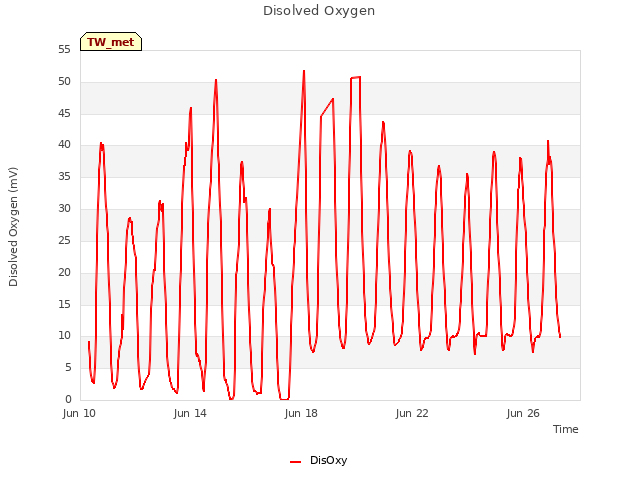Click the DisOxy legend label
Viewport: 640px width, 480px height.
pos(329,460)
